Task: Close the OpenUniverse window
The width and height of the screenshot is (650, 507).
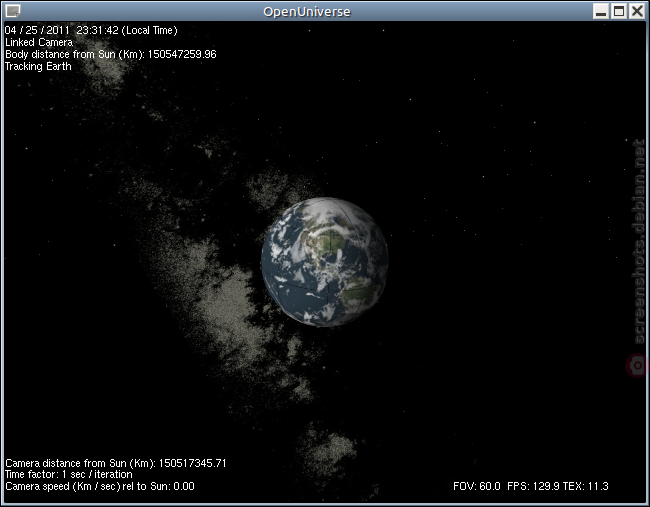Action: tap(637, 11)
